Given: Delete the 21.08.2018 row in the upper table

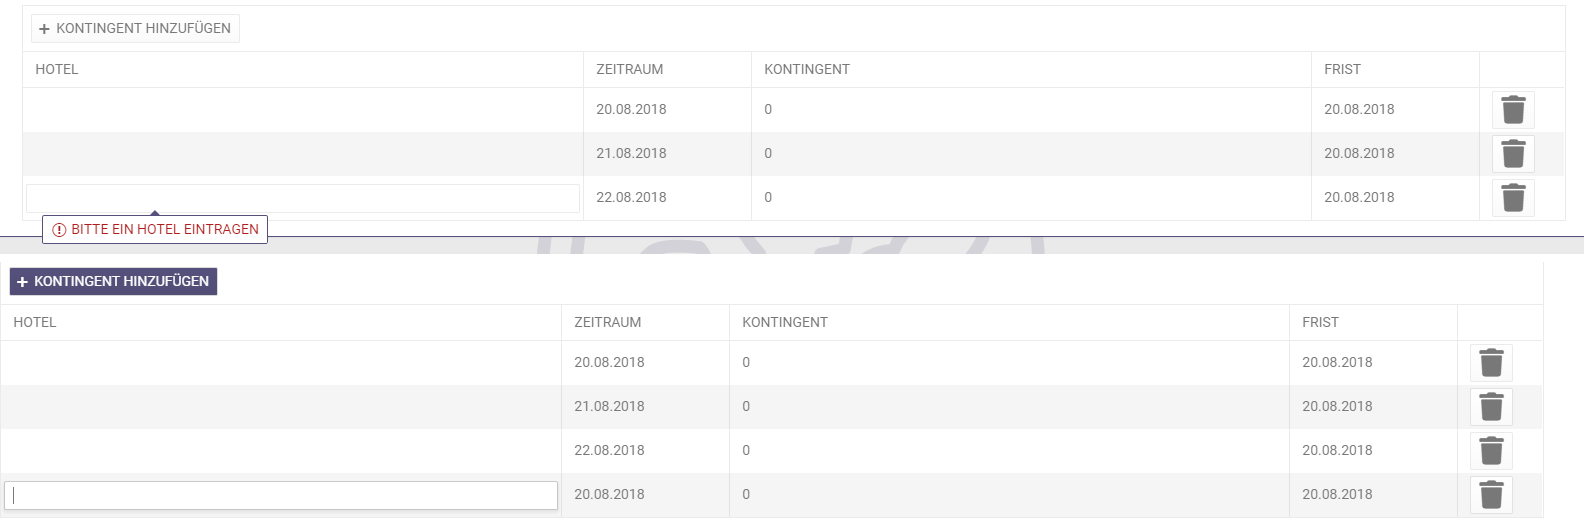Looking at the screenshot, I should [x=1513, y=154].
